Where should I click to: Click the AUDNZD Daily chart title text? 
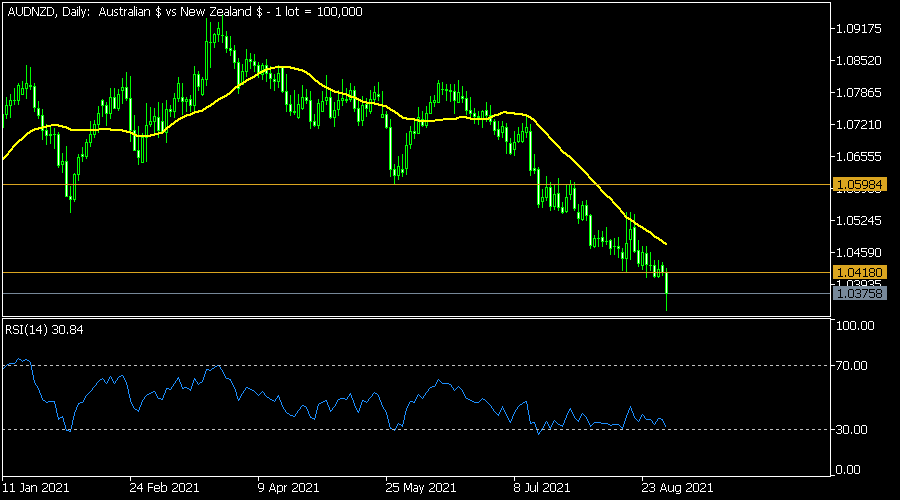185,11
